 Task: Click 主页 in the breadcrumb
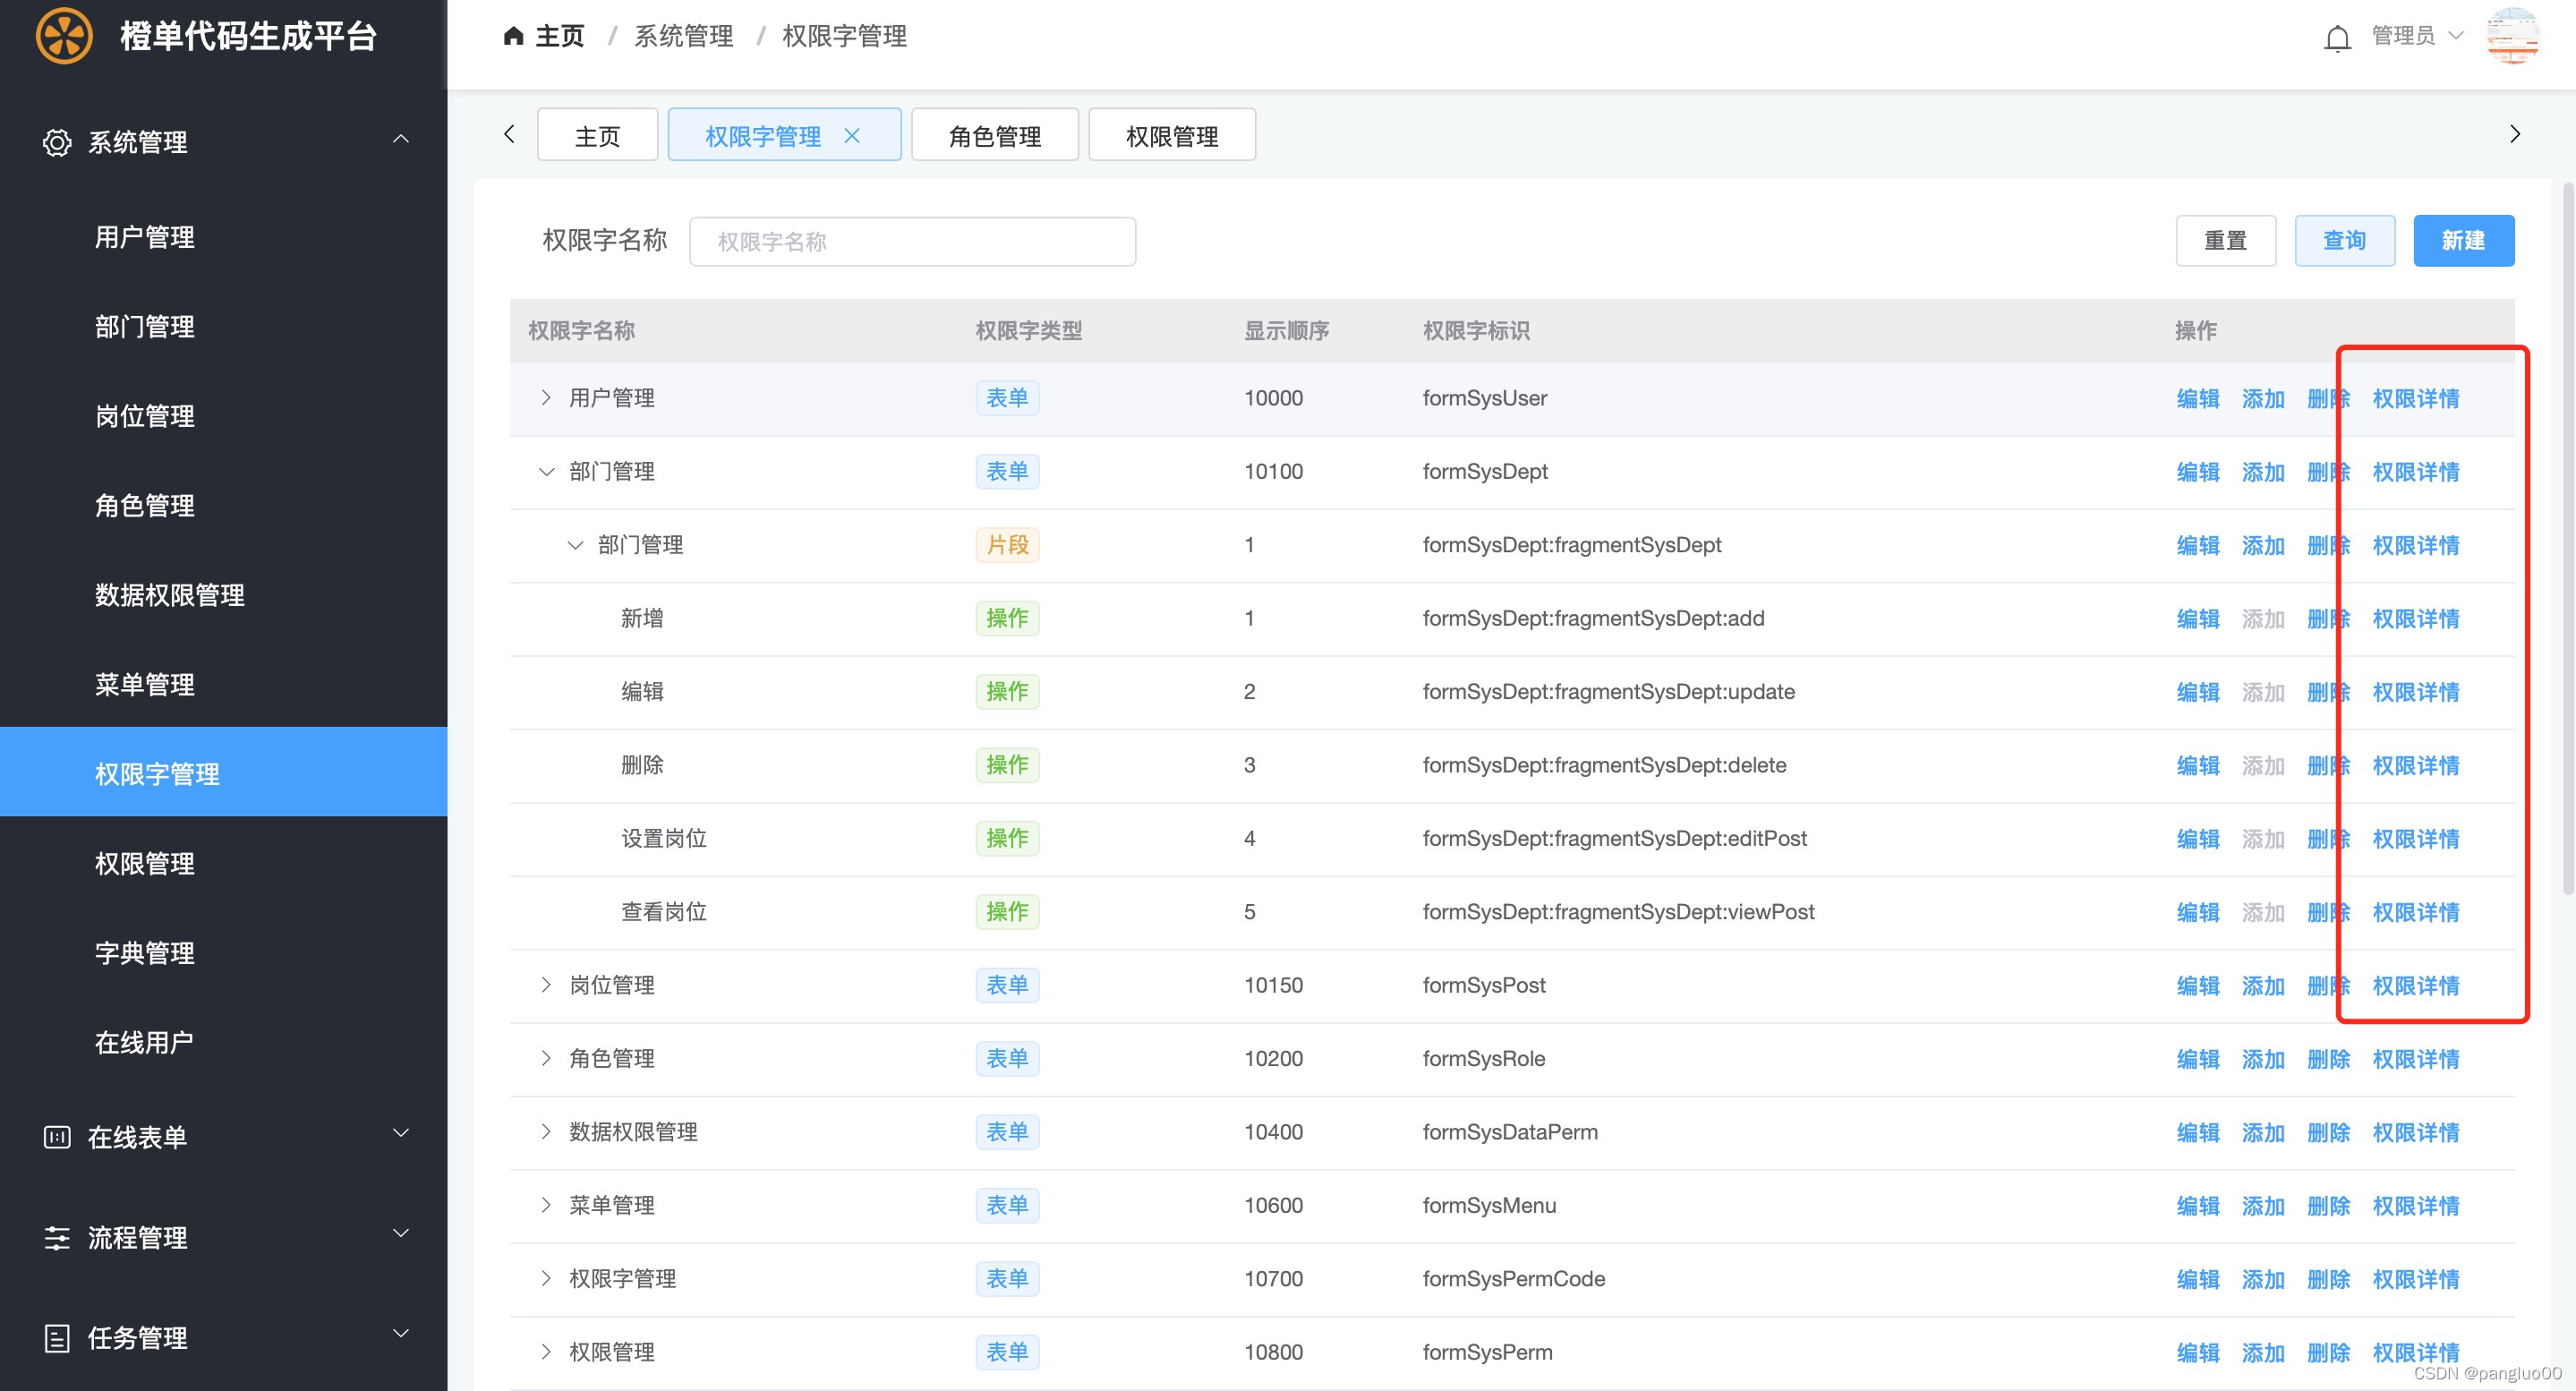pyautogui.click(x=559, y=36)
